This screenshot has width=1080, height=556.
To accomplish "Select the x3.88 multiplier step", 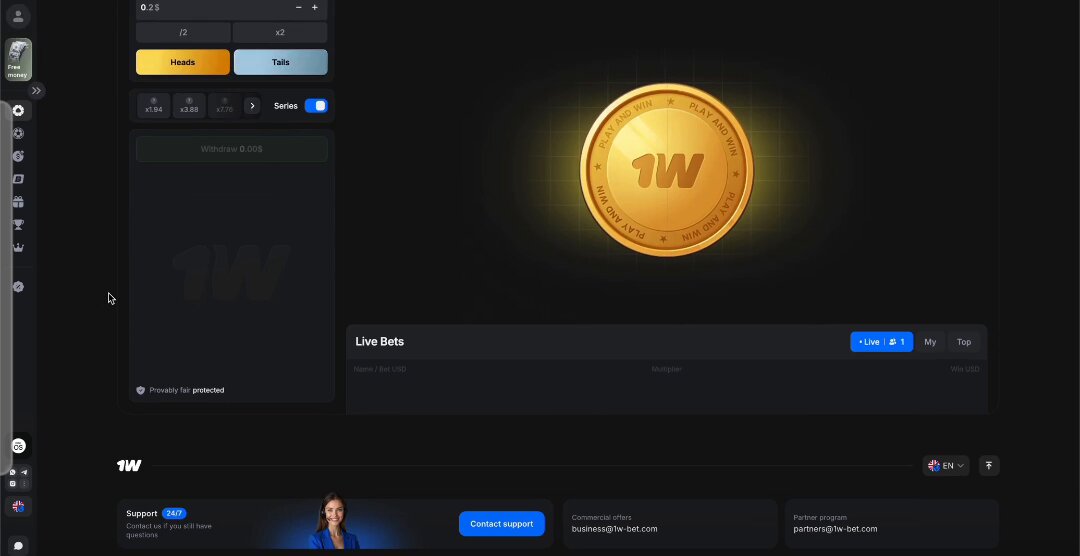I will 189,106.
